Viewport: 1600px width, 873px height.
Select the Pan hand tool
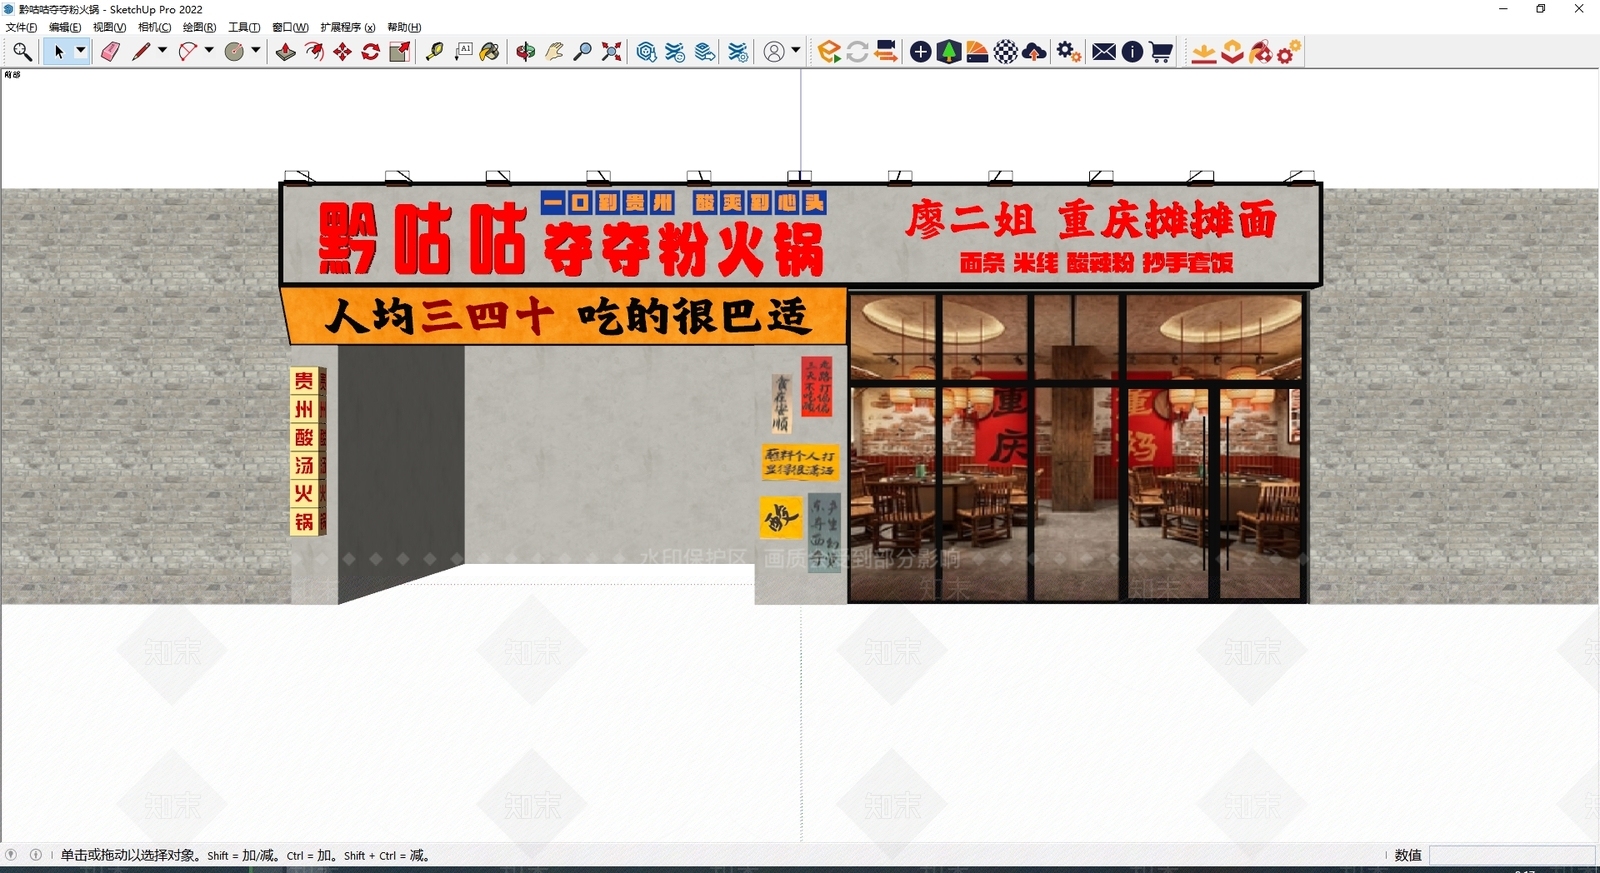tap(554, 52)
